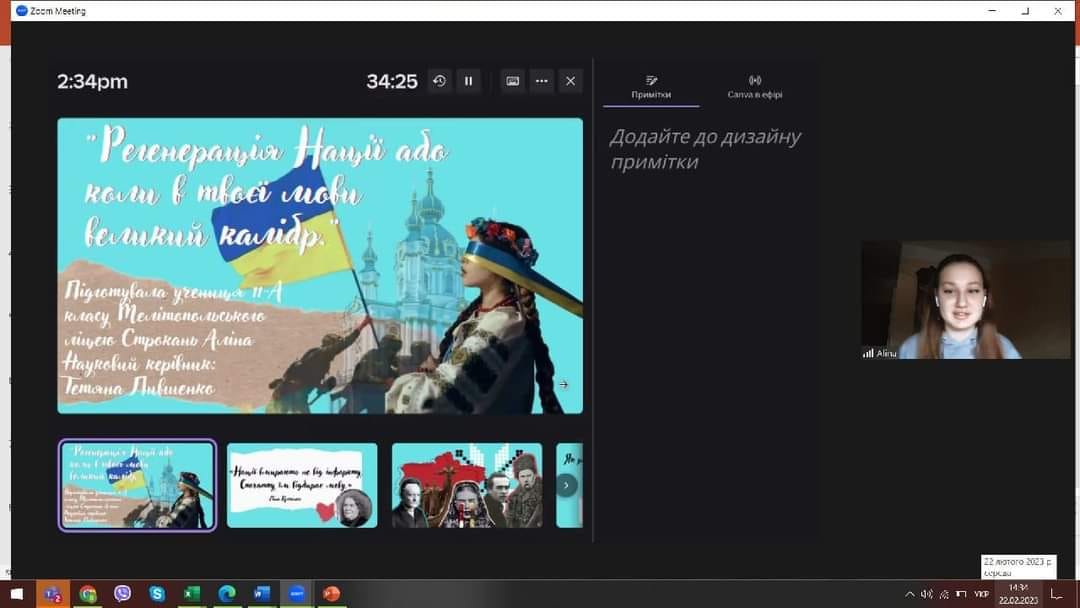Image resolution: width=1080 pixels, height=608 pixels.
Task: Open Viber from the taskbar
Action: coord(122,594)
